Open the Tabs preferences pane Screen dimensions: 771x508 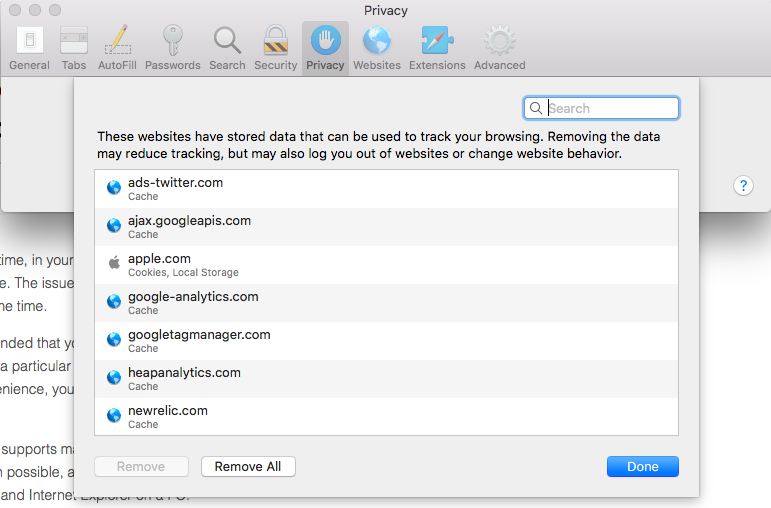point(74,48)
